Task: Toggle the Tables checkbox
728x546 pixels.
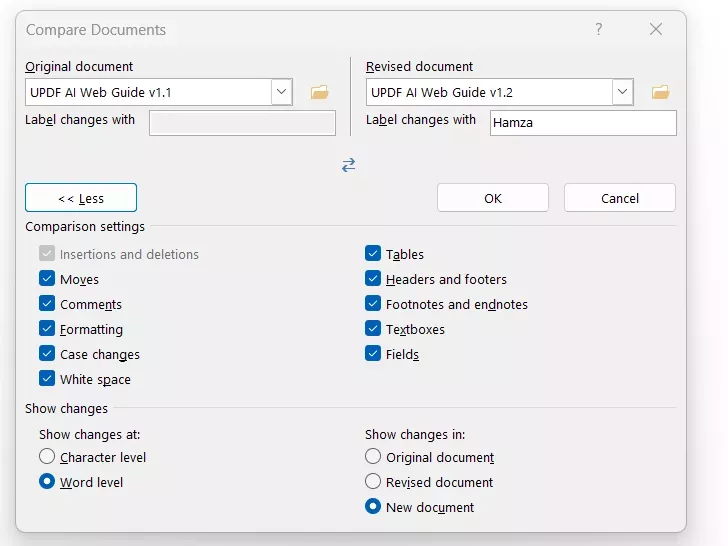Action: point(373,255)
